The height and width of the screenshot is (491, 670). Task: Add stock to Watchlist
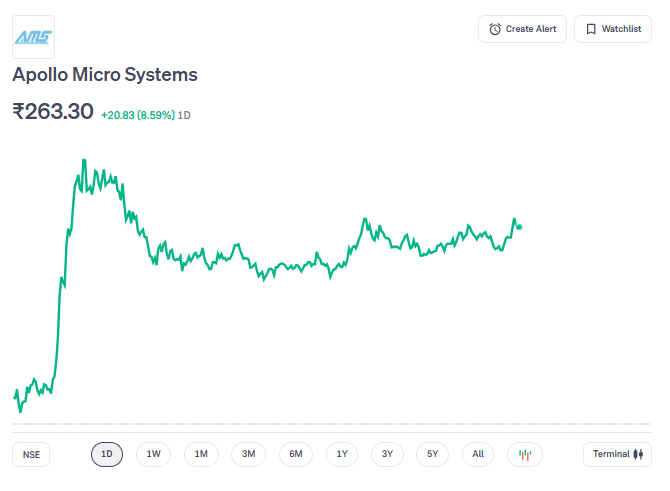click(613, 29)
